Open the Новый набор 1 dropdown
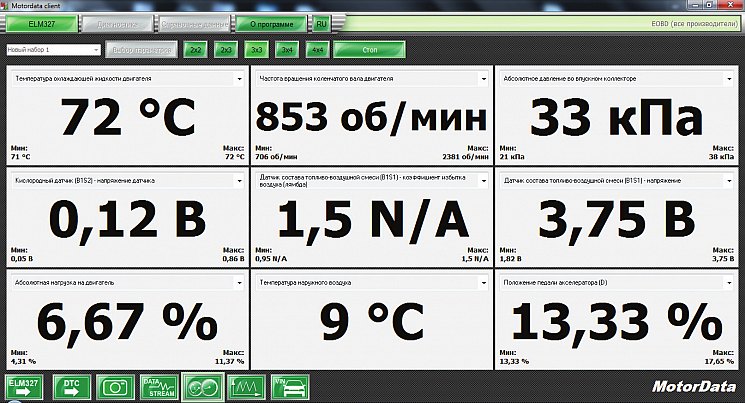Viewport: 745px width, 403px height. coord(54,49)
